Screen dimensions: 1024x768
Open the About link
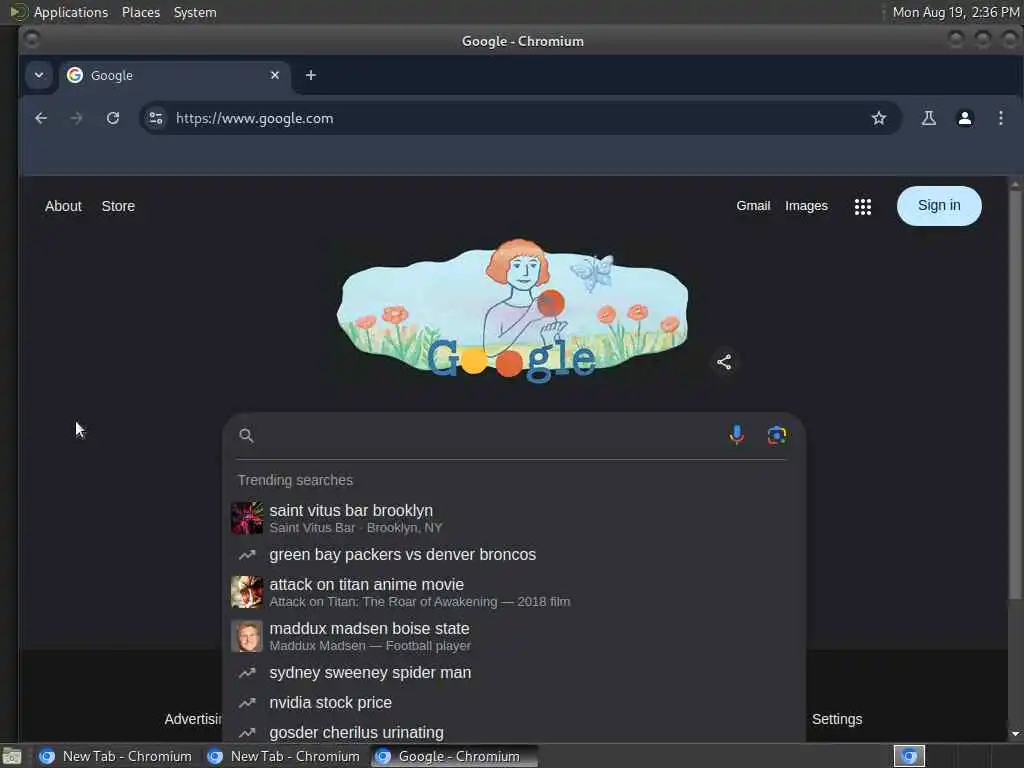click(x=63, y=206)
